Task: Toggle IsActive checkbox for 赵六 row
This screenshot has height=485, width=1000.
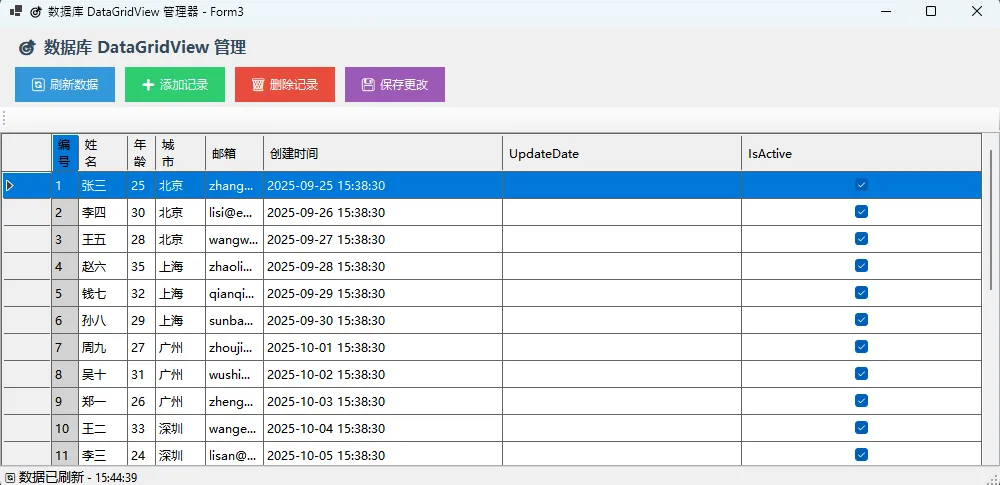Action: (x=861, y=266)
